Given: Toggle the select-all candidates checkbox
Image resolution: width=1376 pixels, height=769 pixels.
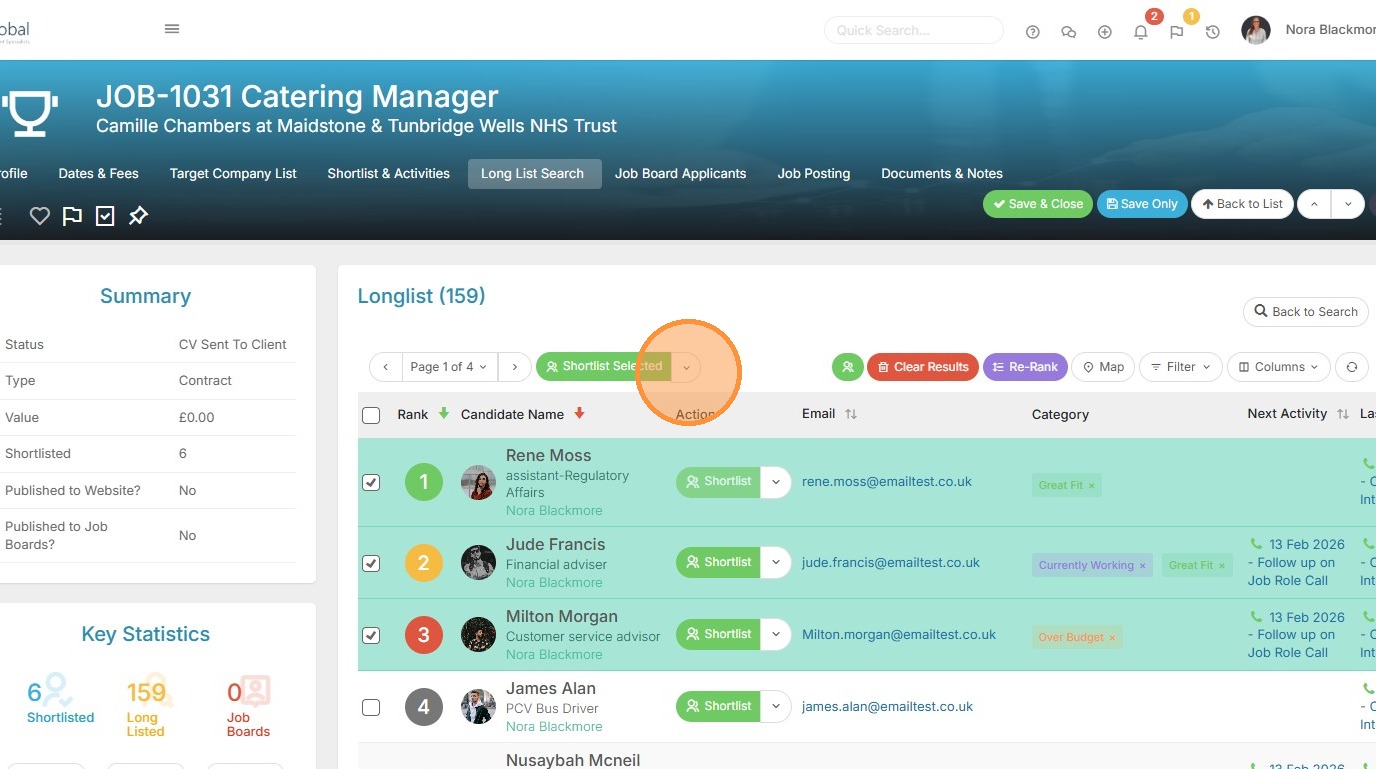Looking at the screenshot, I should point(371,415).
